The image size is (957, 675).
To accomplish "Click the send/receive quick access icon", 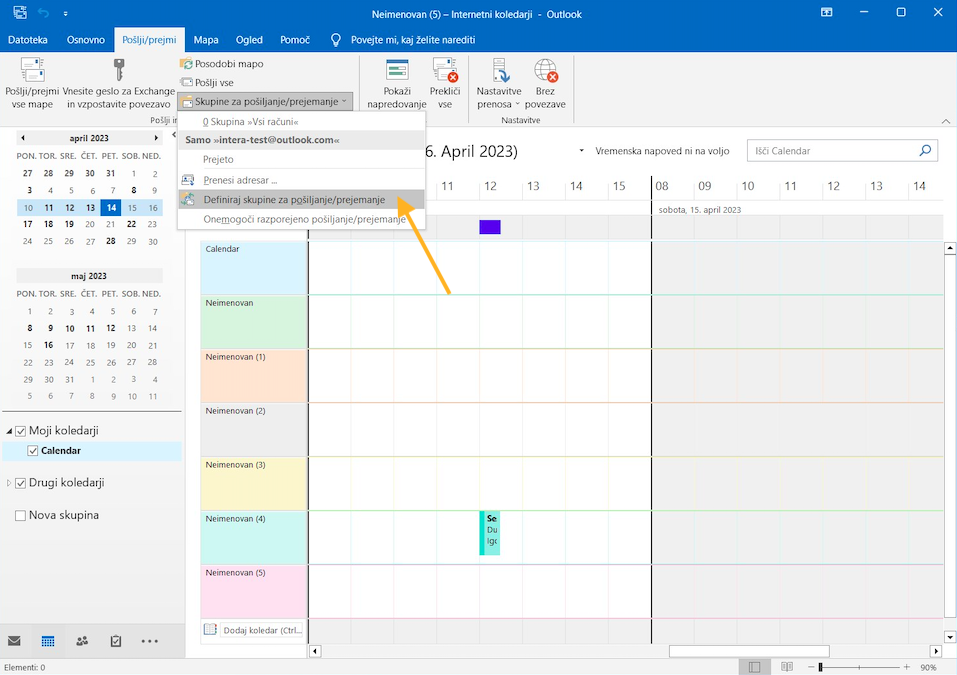I will (20, 12).
